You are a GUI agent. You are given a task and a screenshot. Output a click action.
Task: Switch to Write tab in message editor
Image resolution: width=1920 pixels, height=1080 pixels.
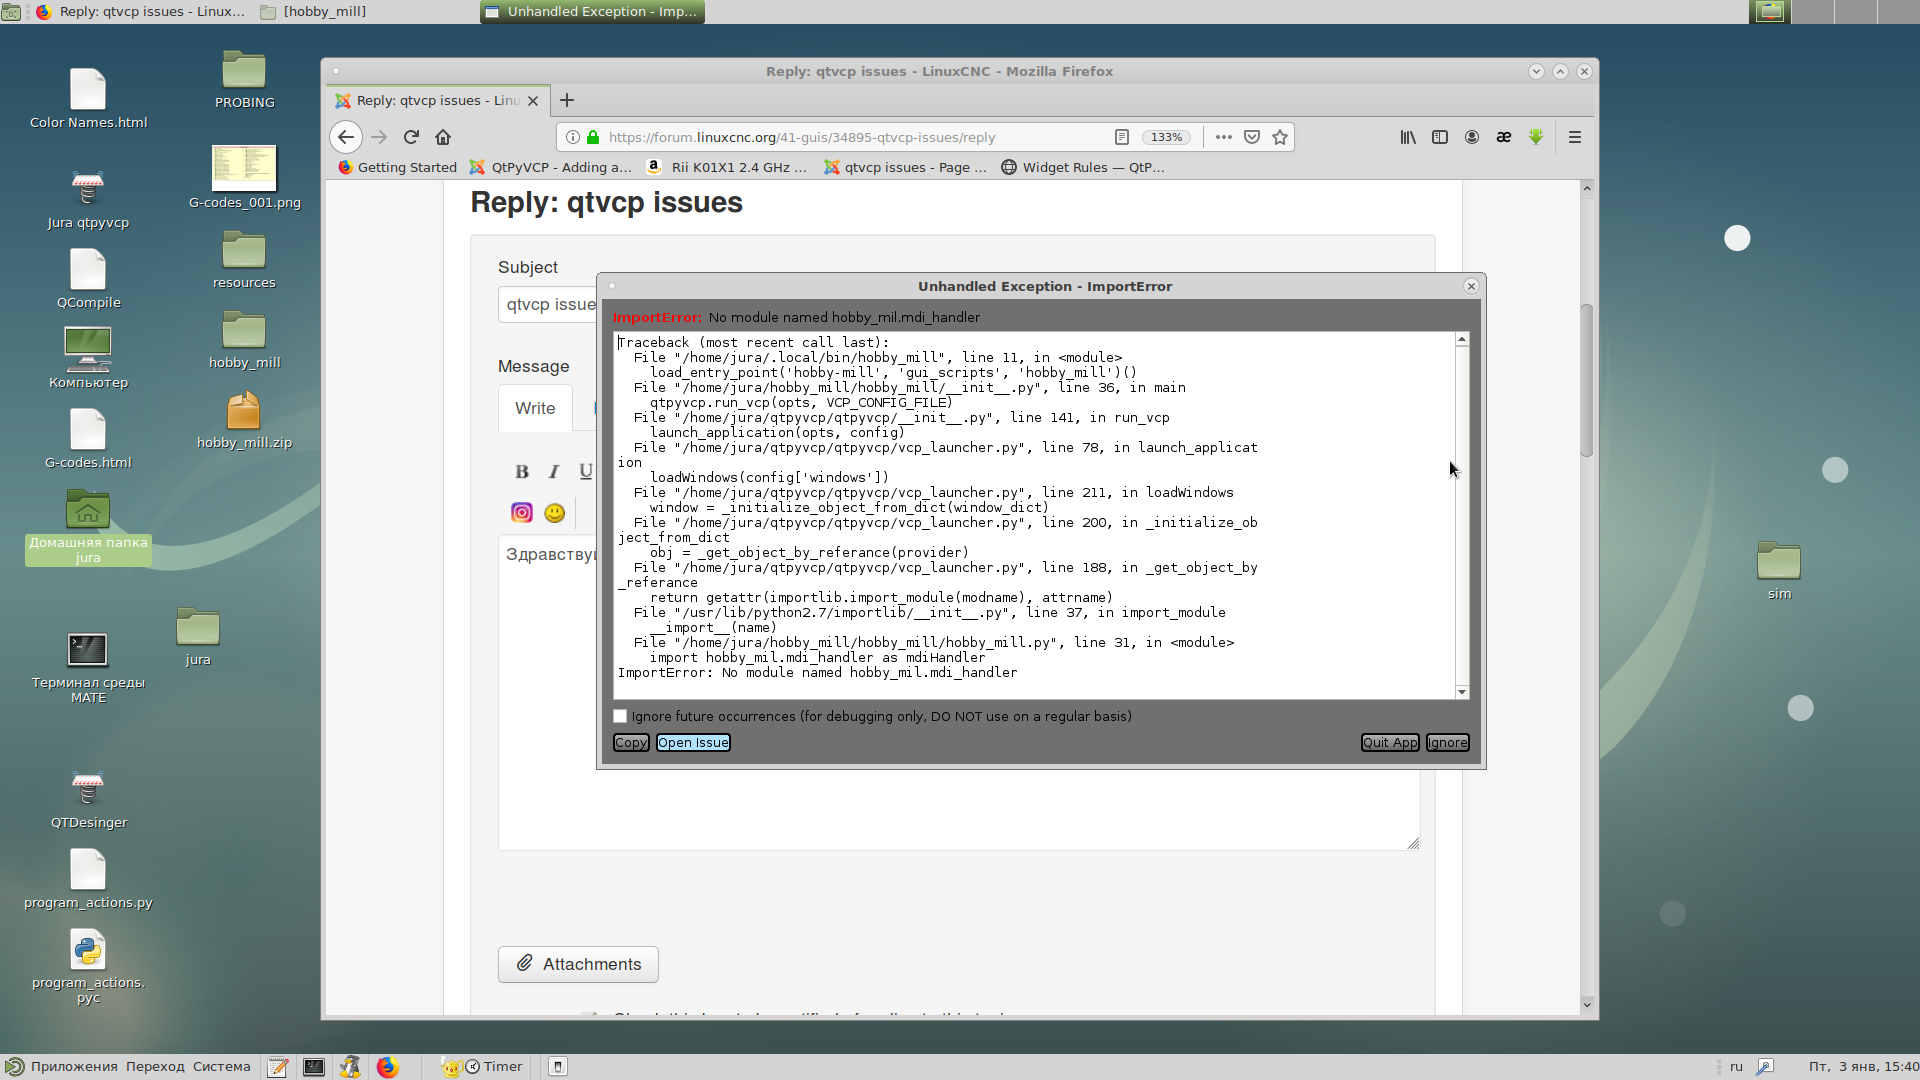coord(535,408)
